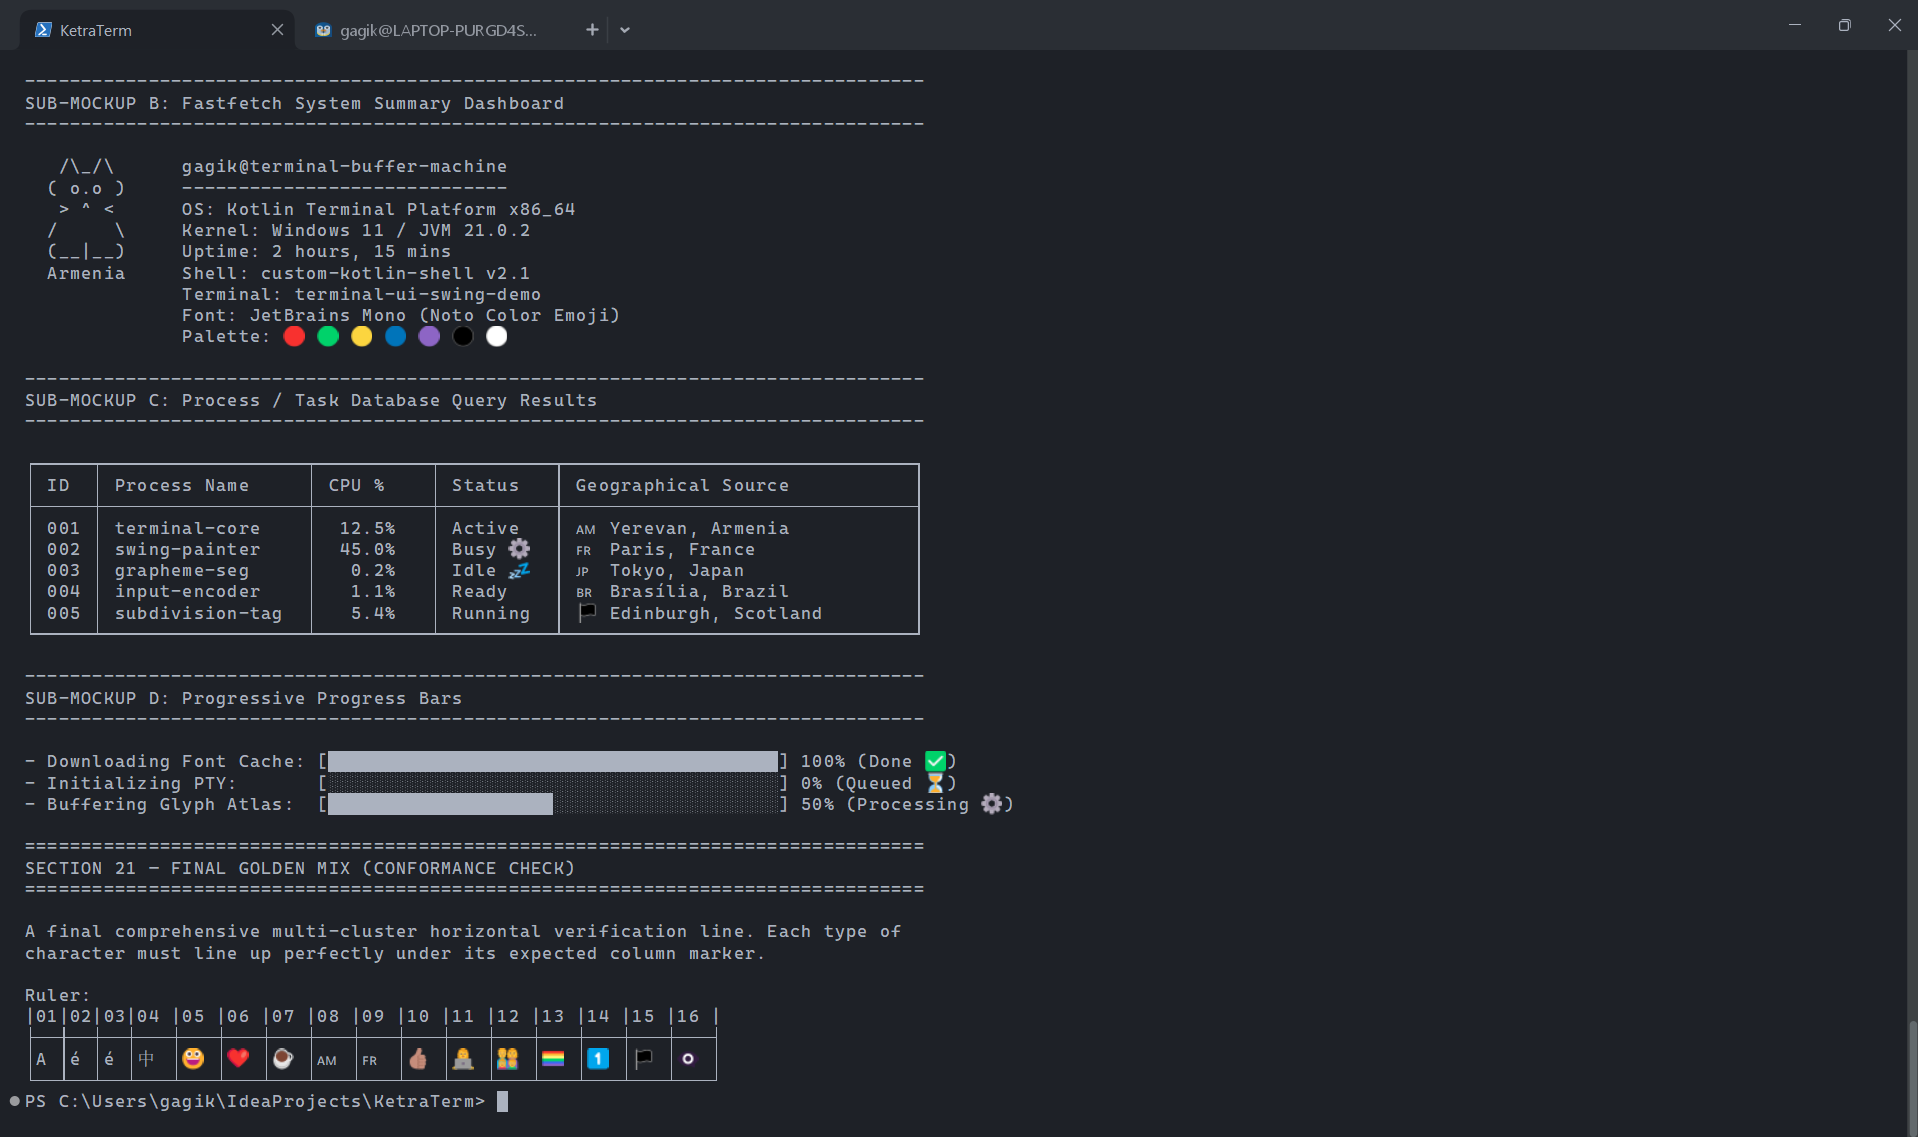The height and width of the screenshot is (1137, 1918).
Task: Click the 'input-encoder' process name
Action: point(187,592)
